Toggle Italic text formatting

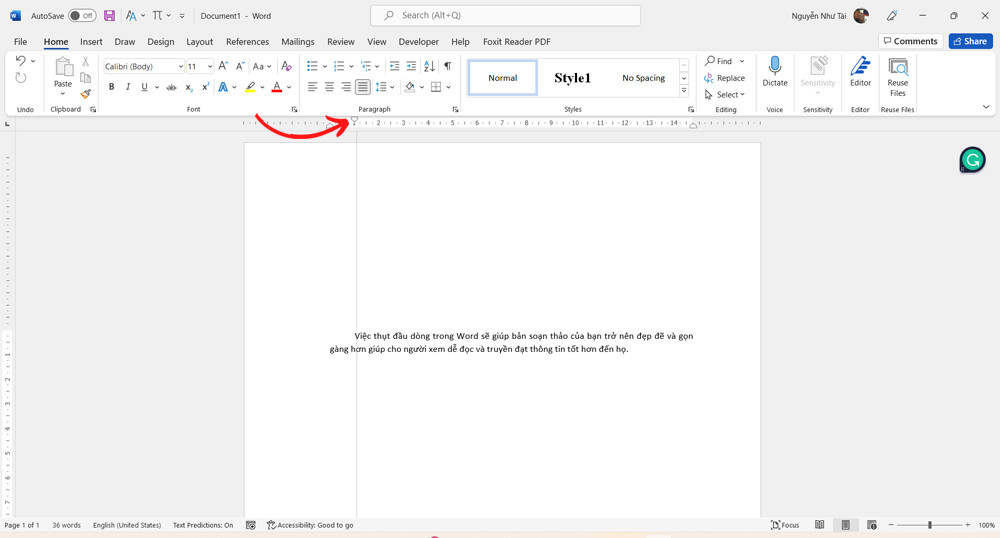128,87
